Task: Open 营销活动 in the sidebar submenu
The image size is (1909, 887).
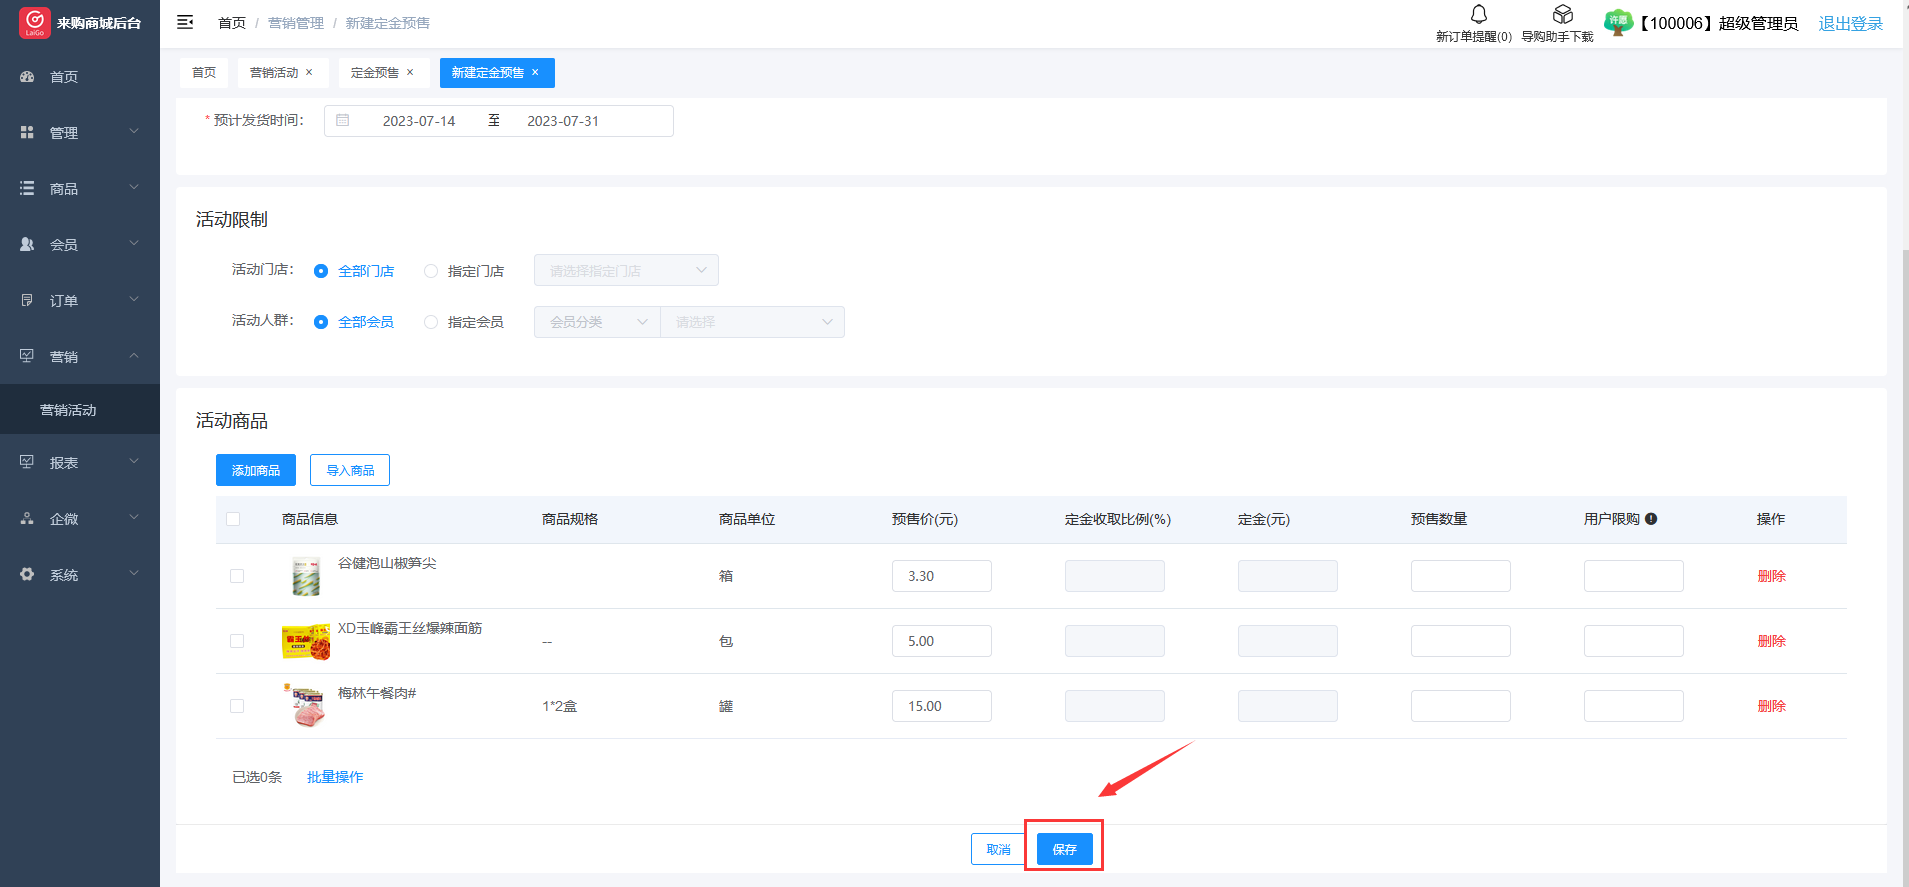Action: coord(68,410)
